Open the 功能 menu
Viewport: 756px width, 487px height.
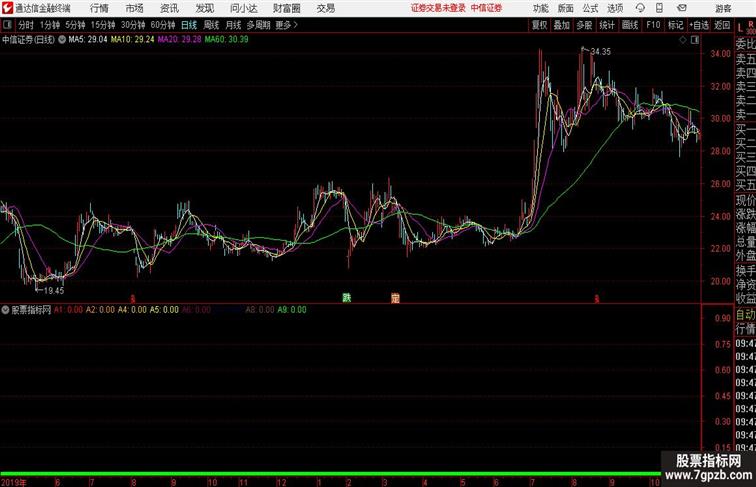541,8
